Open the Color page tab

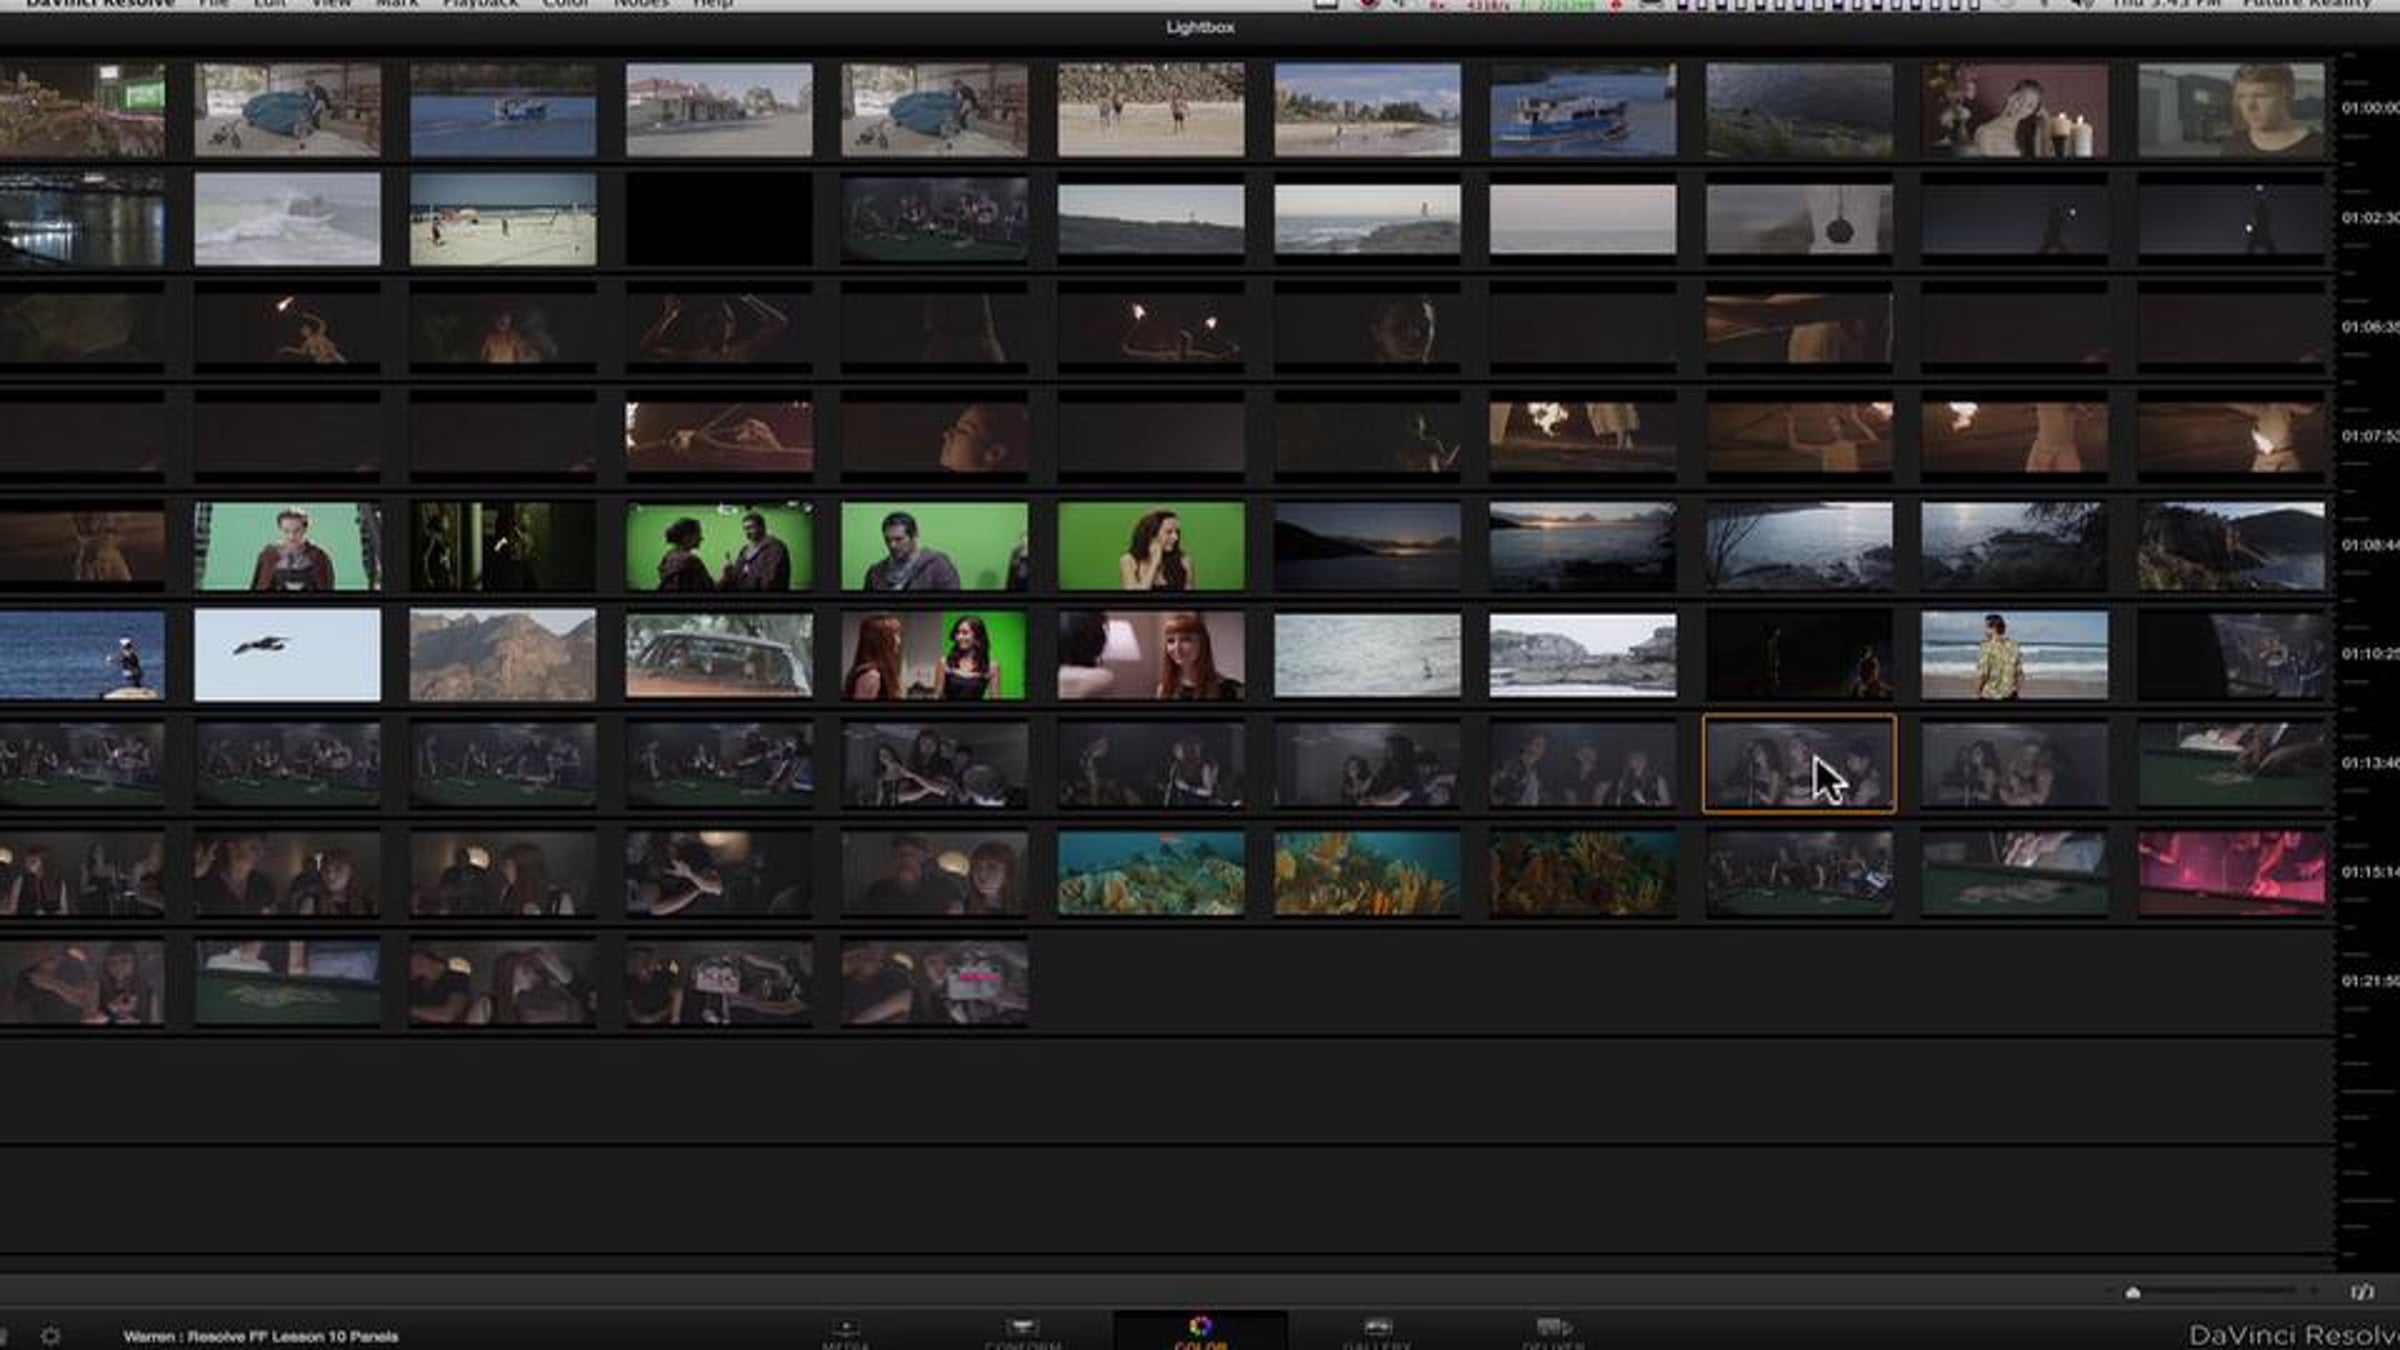tap(1200, 1332)
